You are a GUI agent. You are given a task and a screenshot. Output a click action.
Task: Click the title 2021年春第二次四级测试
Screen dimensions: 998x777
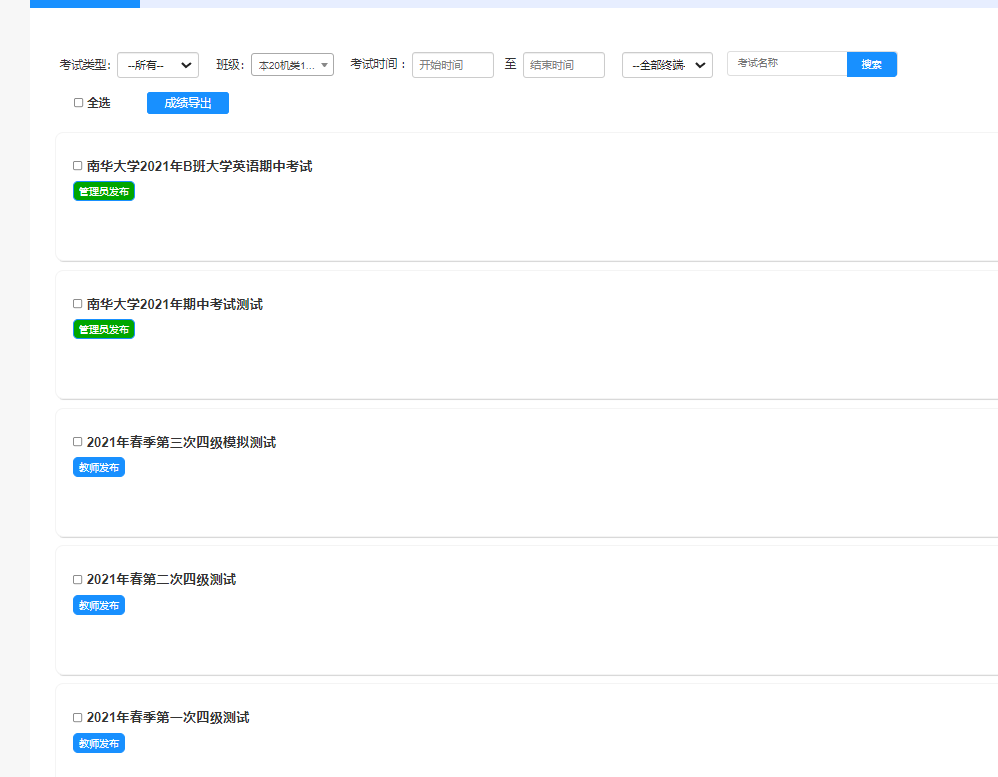[x=161, y=580]
